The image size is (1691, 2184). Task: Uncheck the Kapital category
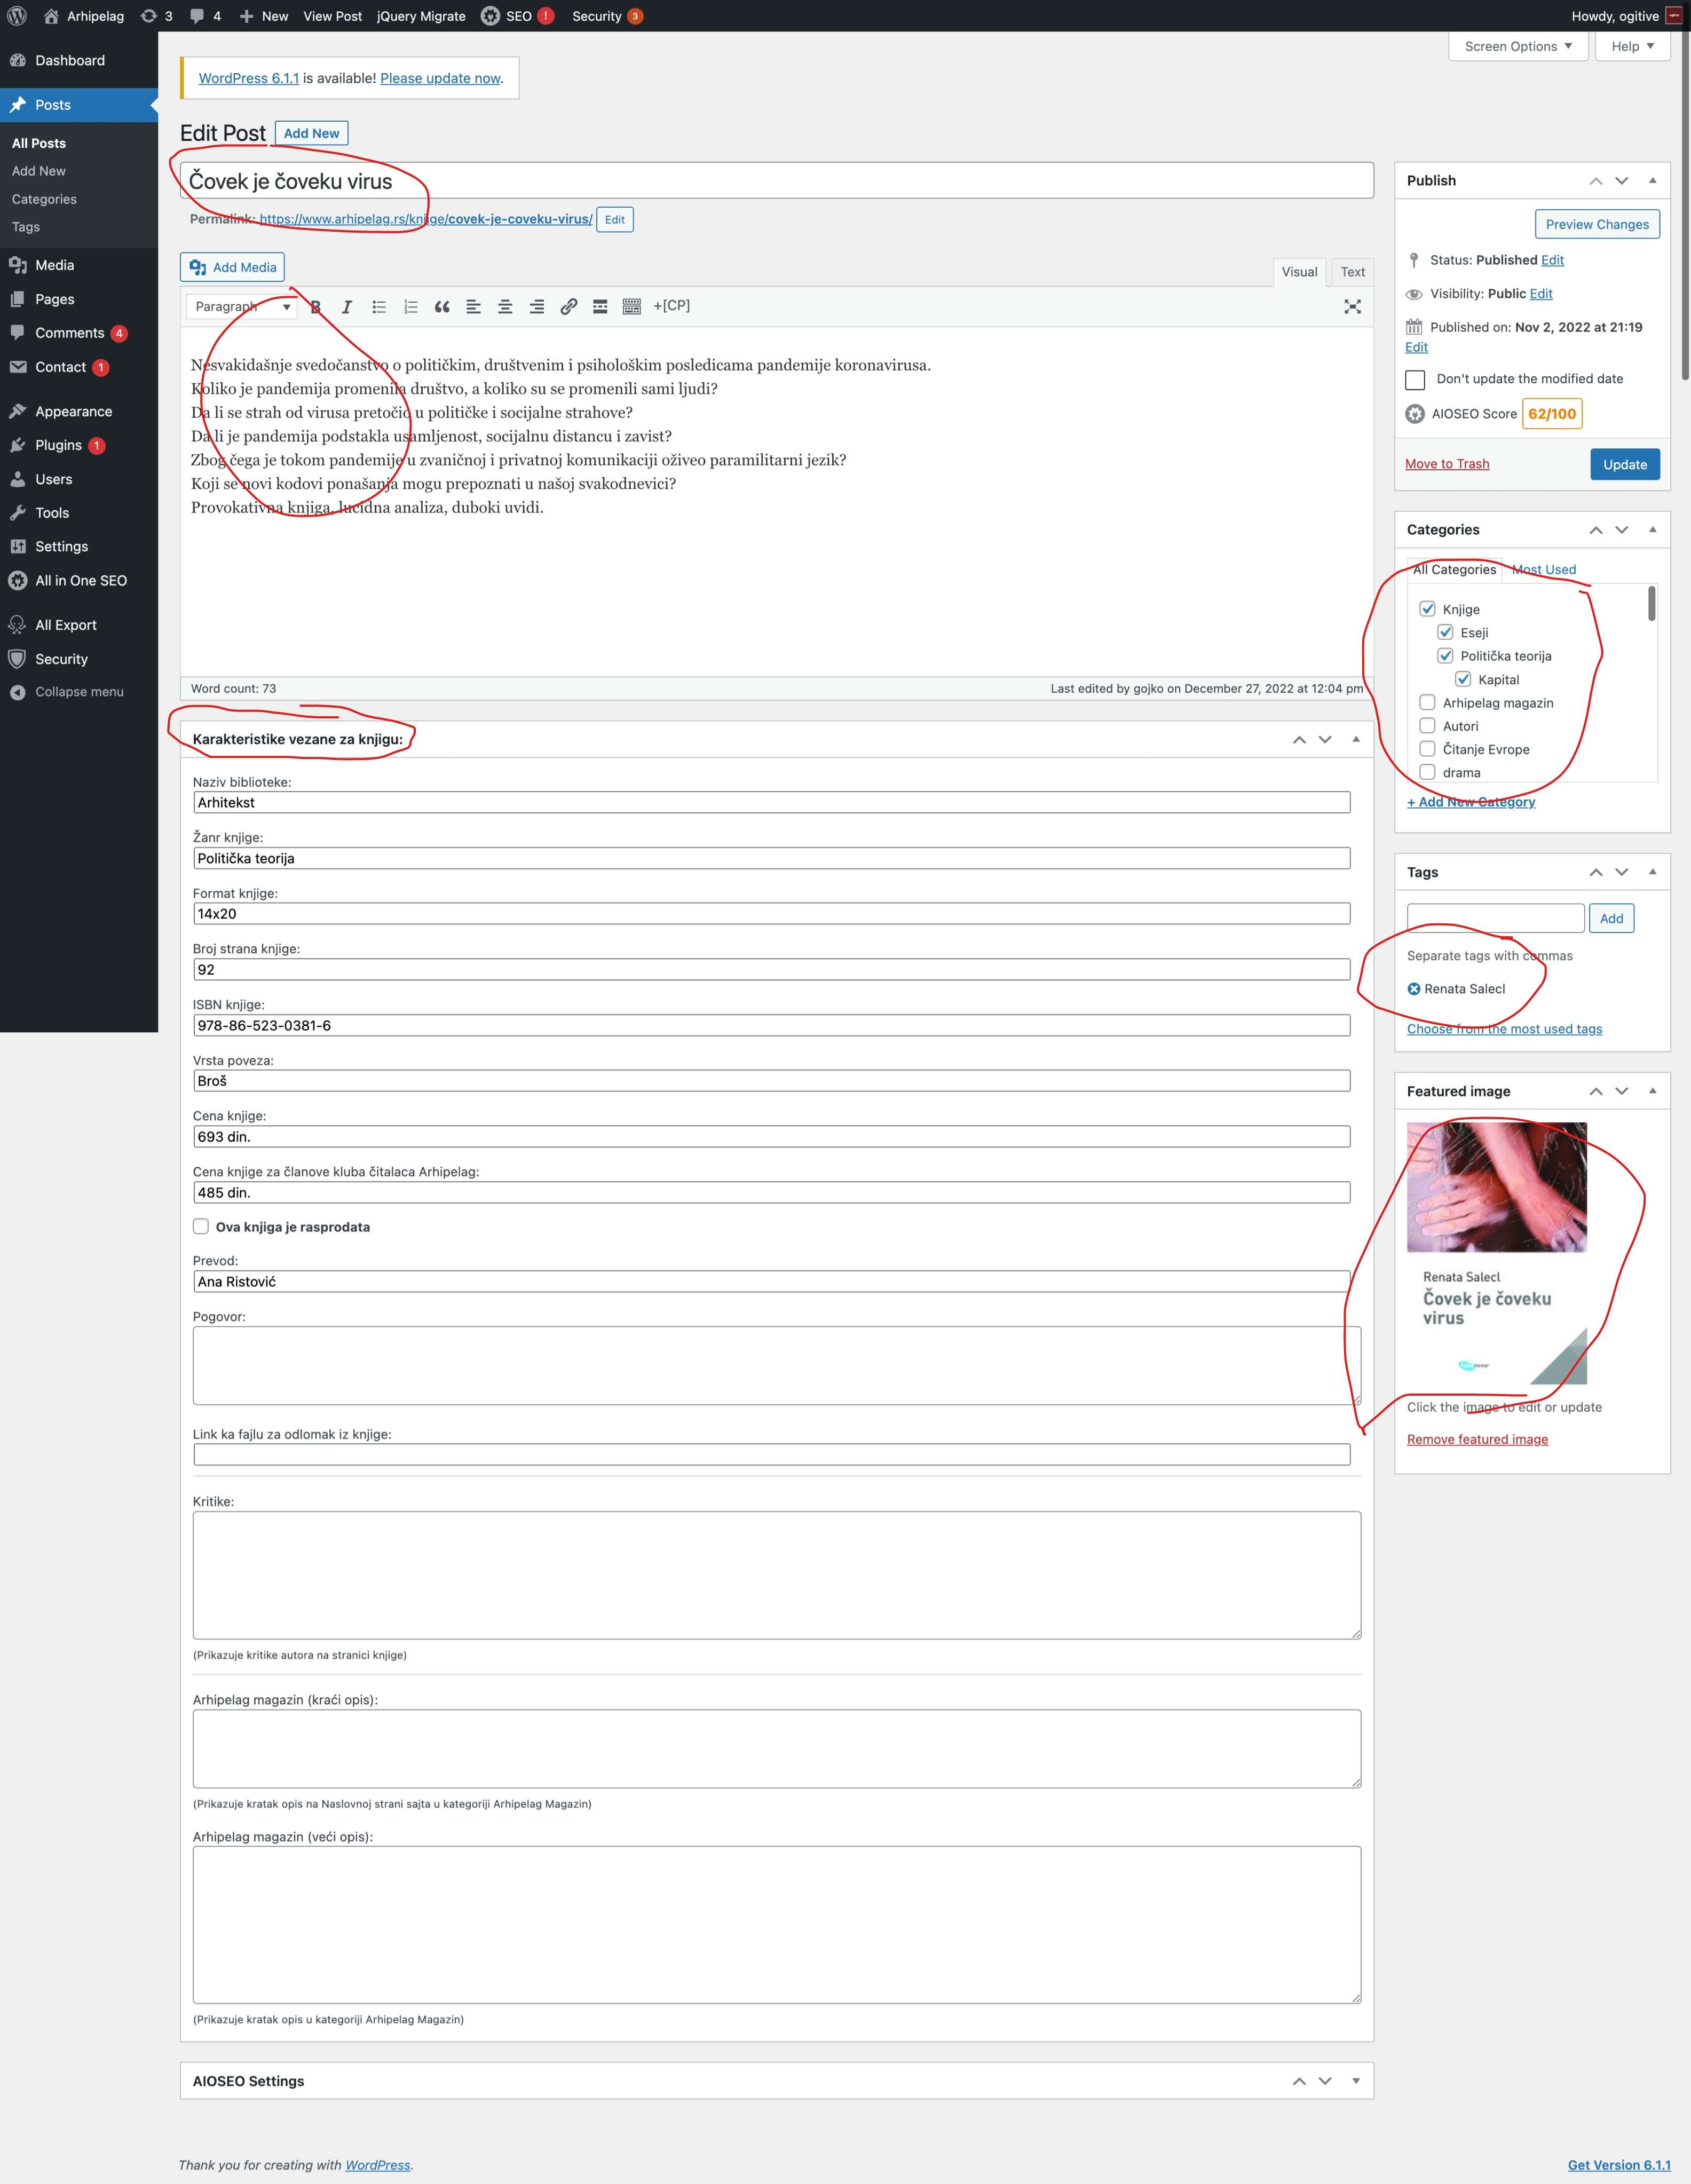point(1463,679)
